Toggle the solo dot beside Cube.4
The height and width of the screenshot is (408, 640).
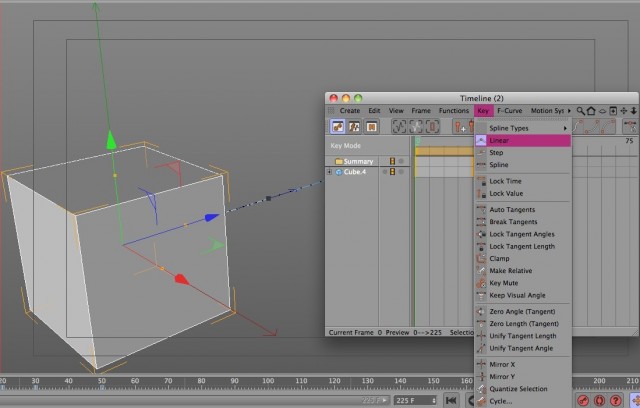[384, 172]
